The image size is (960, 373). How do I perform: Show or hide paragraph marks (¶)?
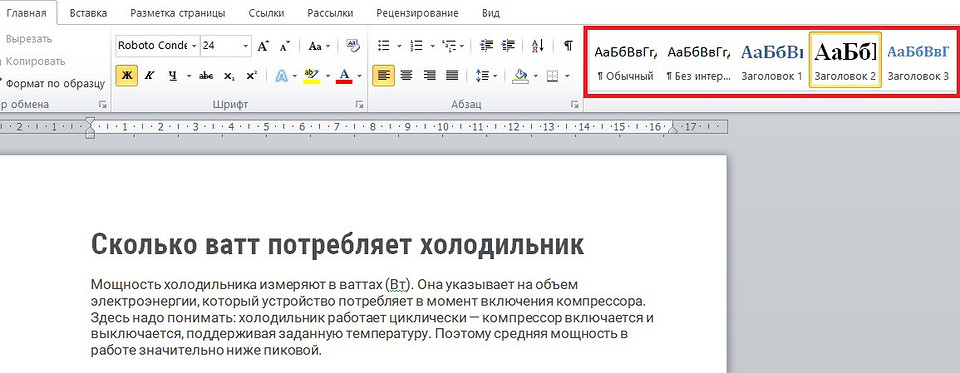[x=569, y=45]
